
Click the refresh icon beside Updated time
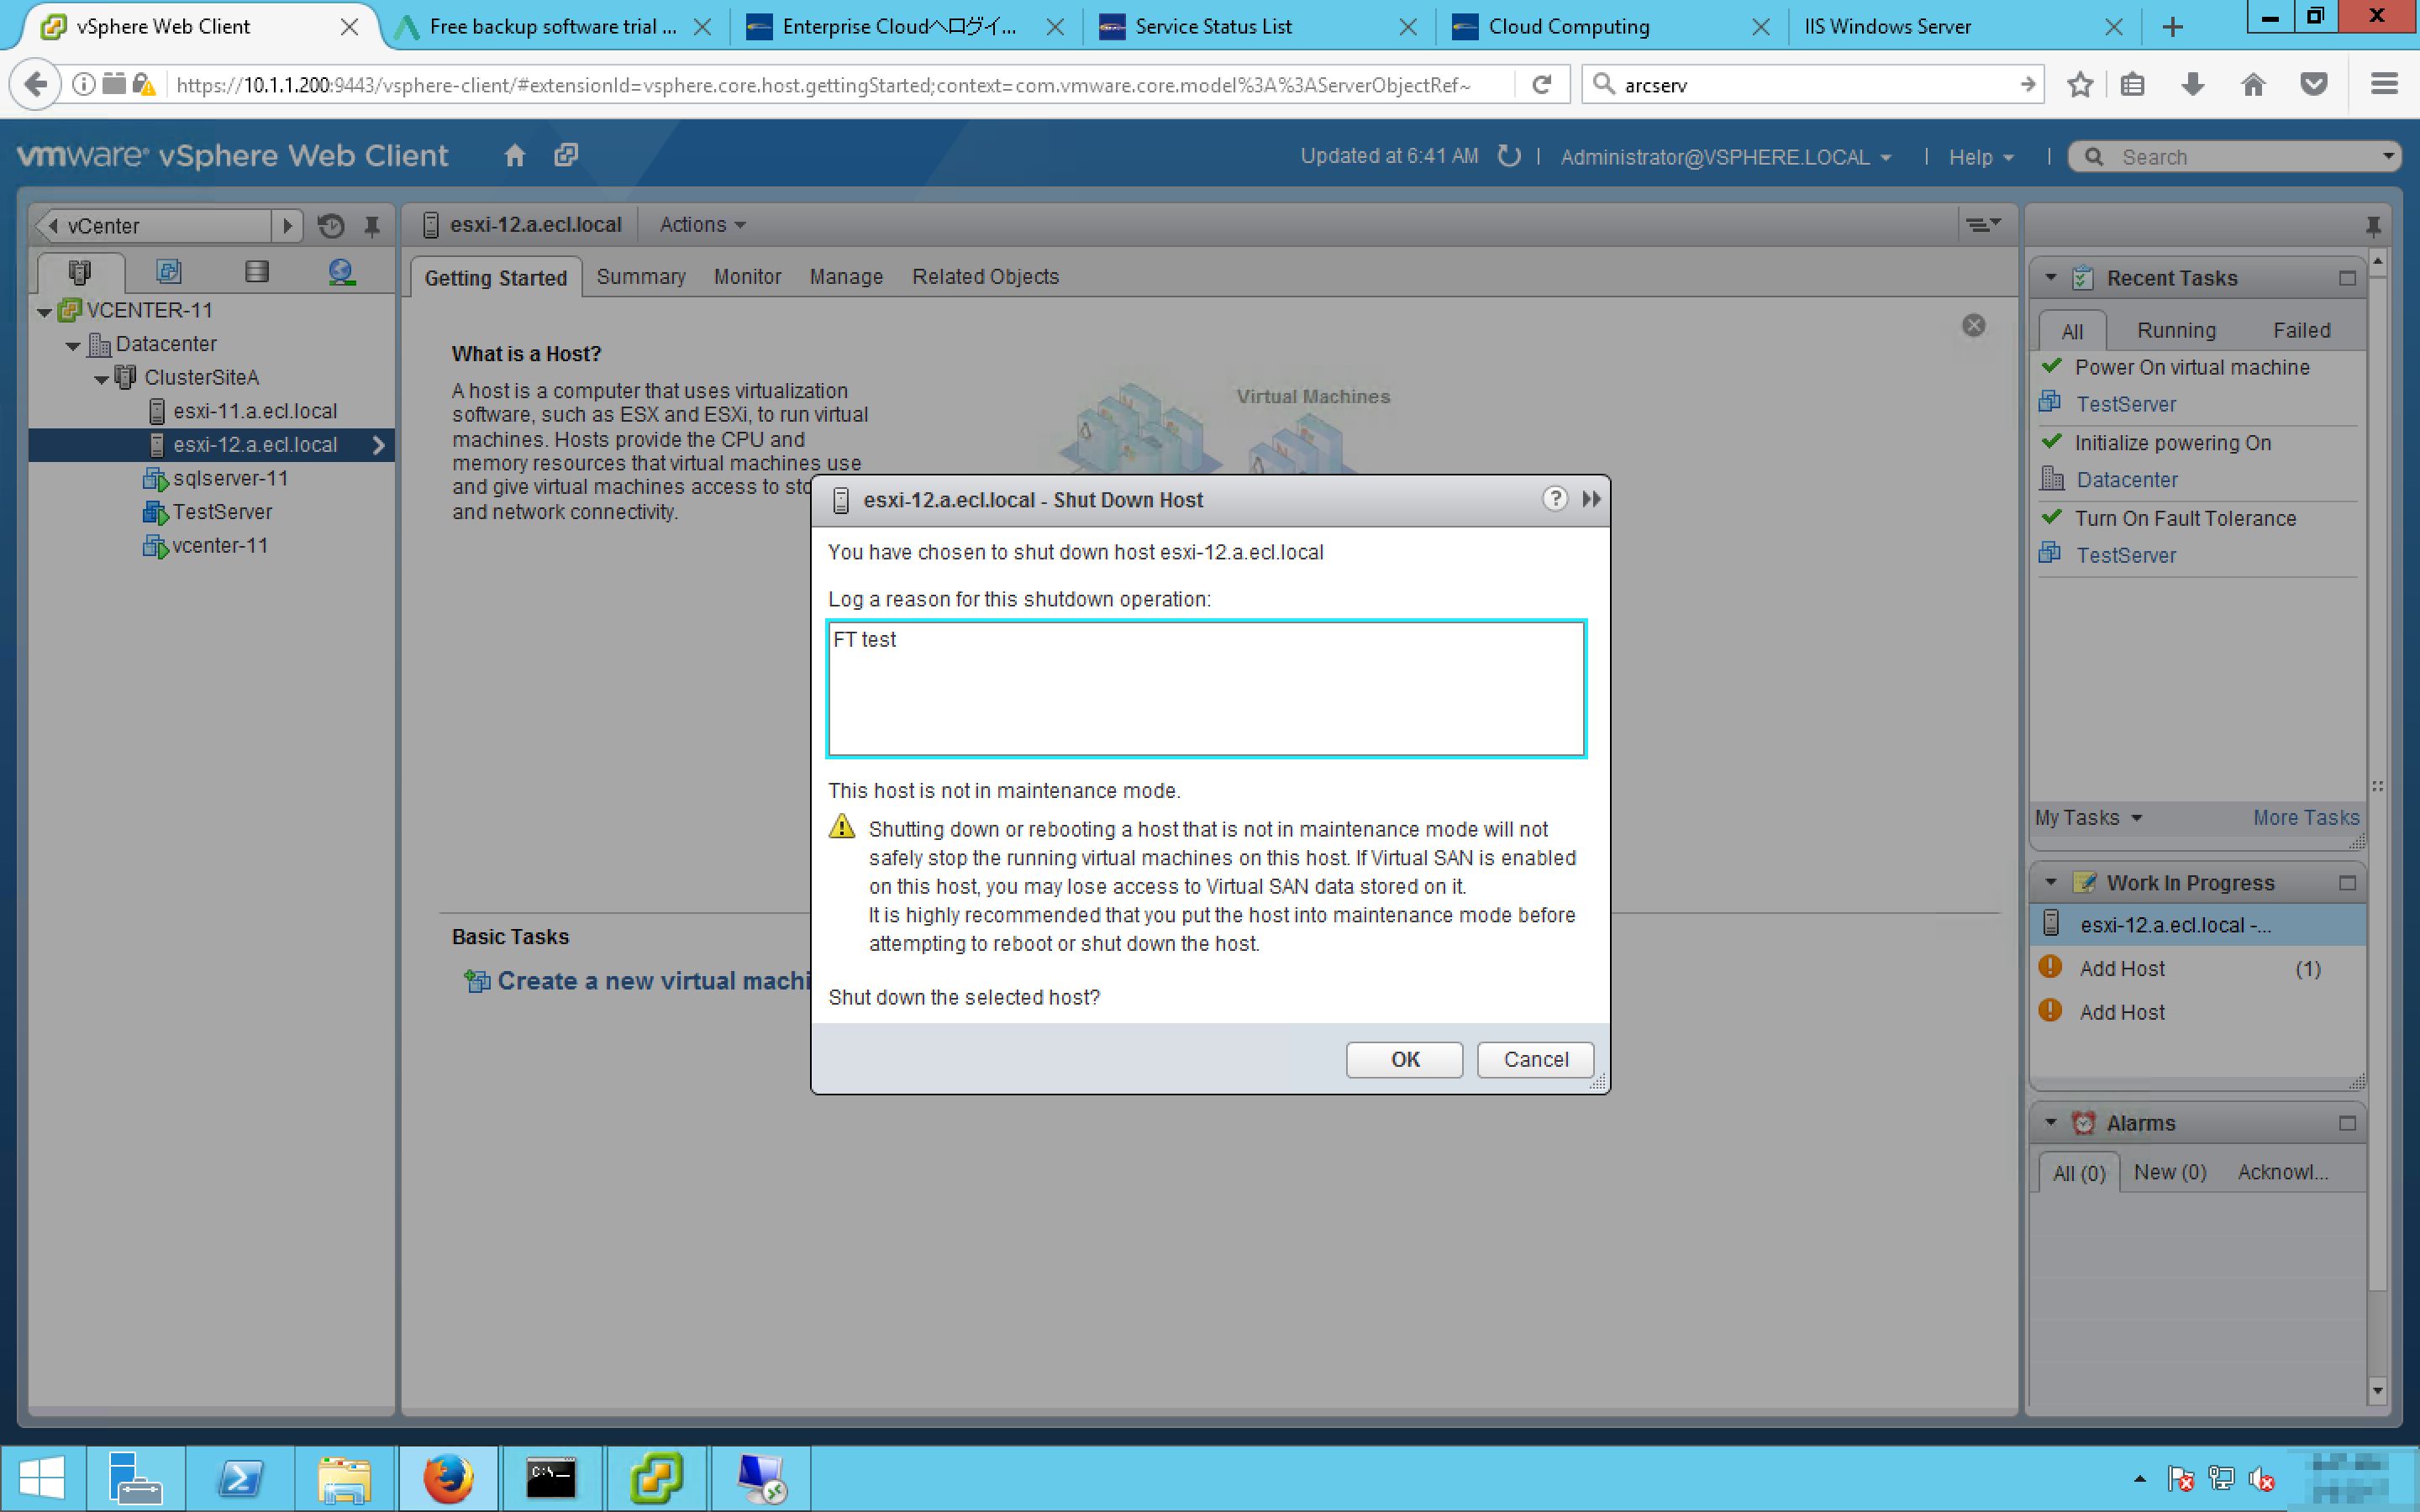pyautogui.click(x=1508, y=156)
